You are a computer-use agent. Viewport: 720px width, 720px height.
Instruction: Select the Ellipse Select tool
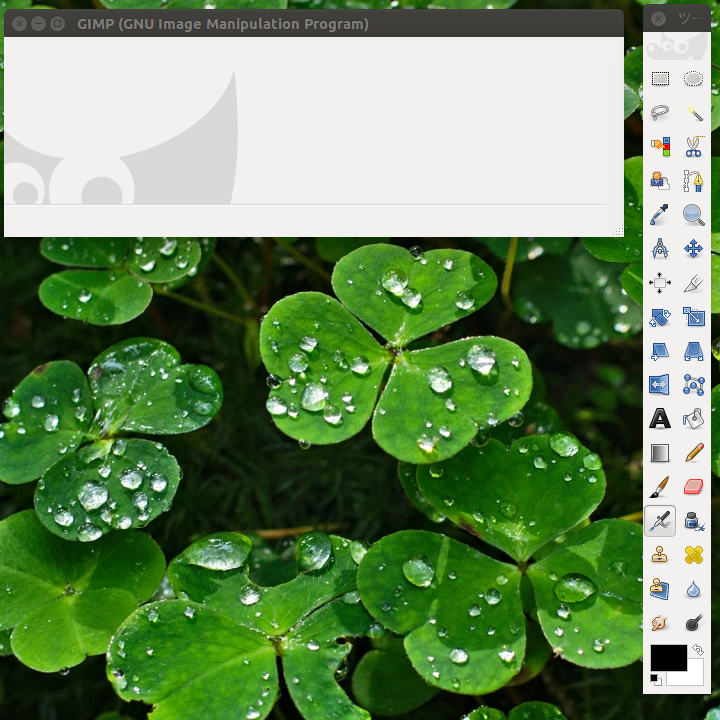coord(693,79)
